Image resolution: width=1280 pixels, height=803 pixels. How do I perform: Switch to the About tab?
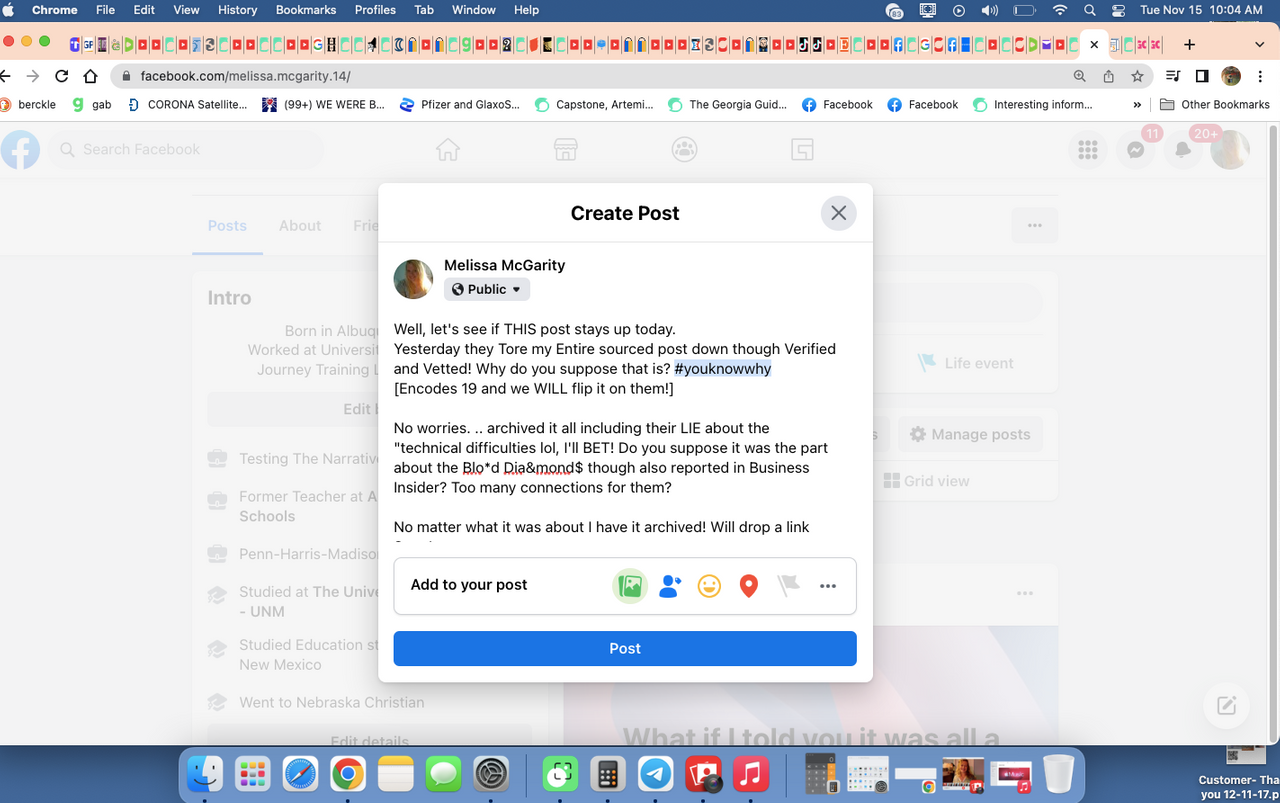[300, 226]
